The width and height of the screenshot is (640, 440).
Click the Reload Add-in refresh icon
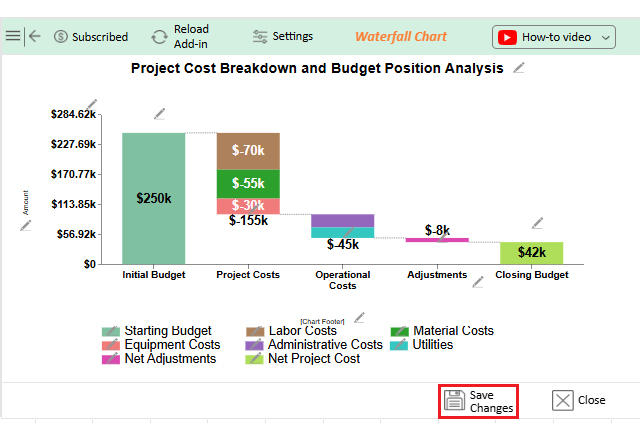coord(159,37)
